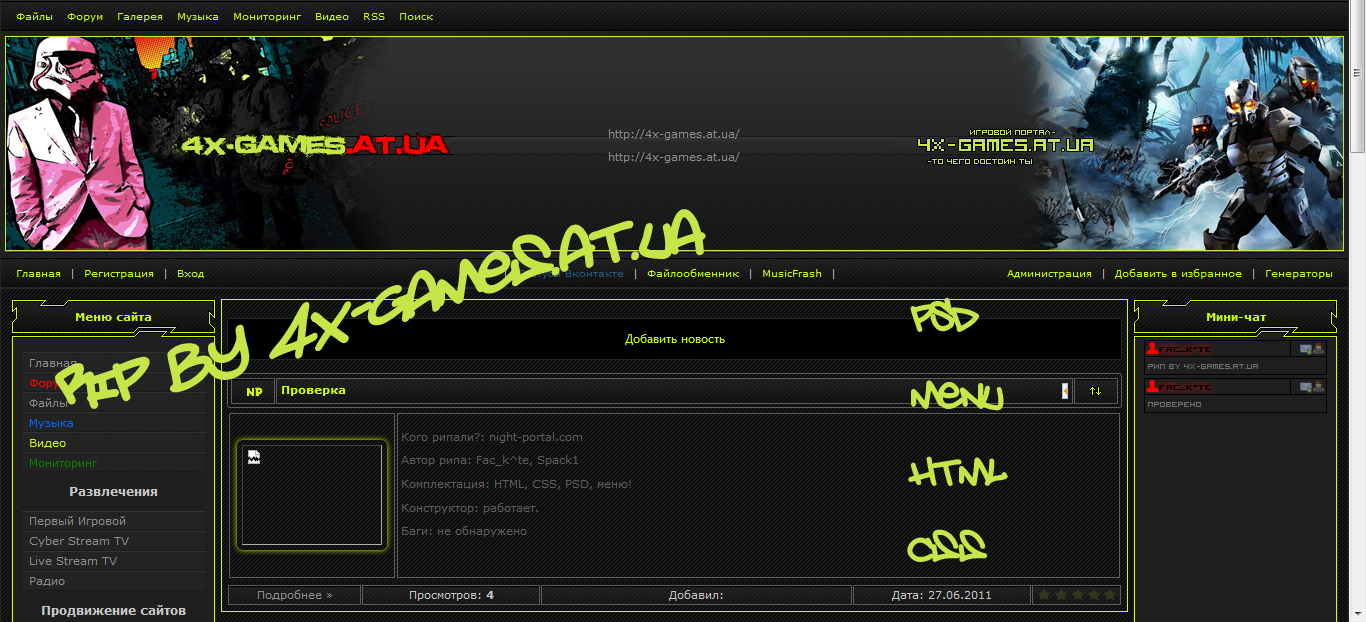This screenshot has height=622, width=1366.
Task: Open Live Stream TV in sidebar
Action: 73,561
